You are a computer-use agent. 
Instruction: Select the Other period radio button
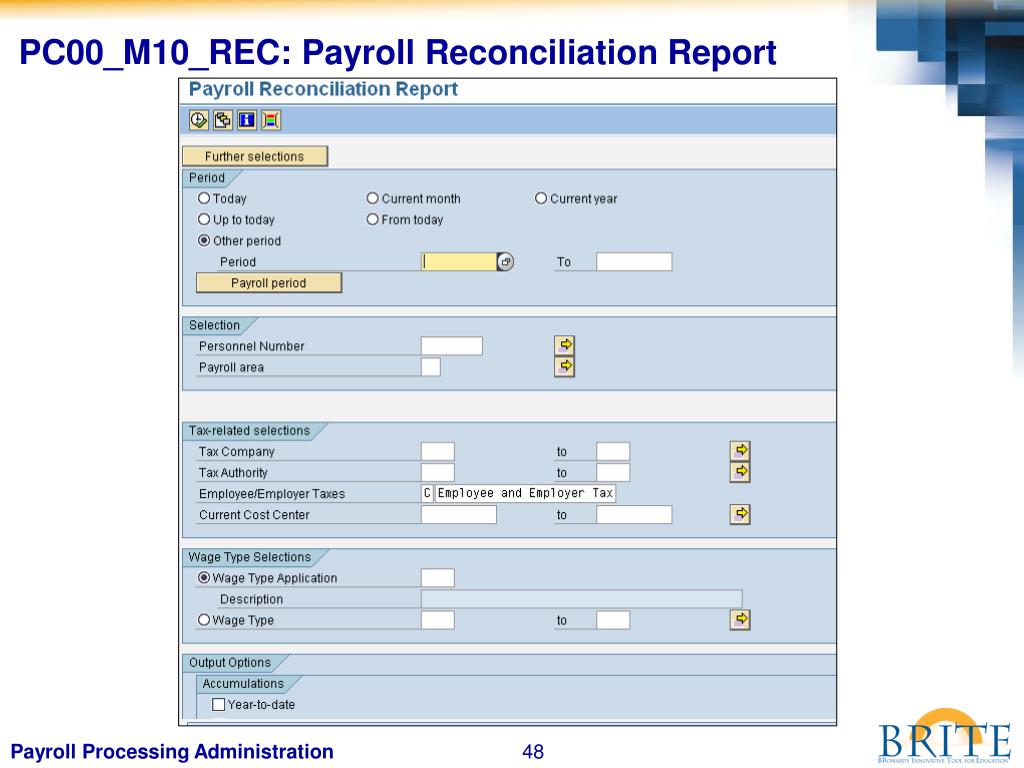204,240
